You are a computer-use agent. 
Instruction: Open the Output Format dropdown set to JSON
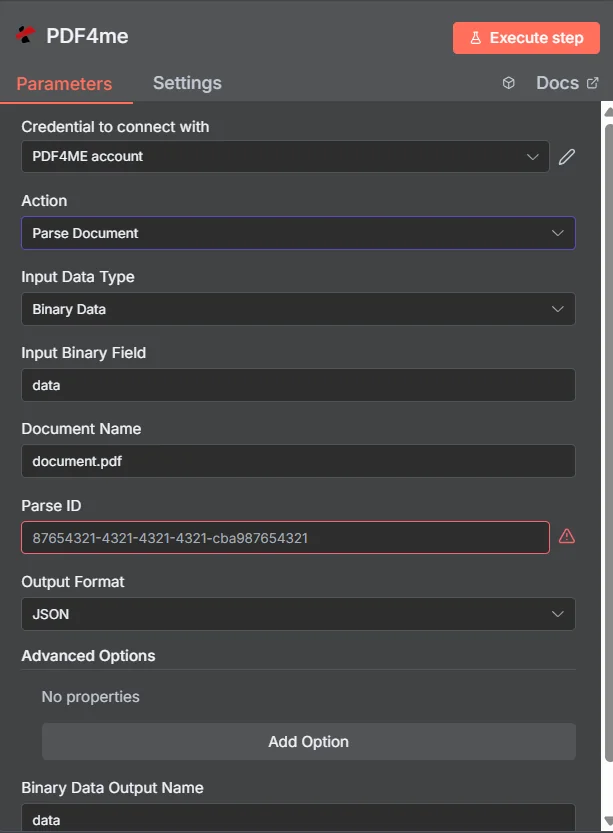click(298, 613)
